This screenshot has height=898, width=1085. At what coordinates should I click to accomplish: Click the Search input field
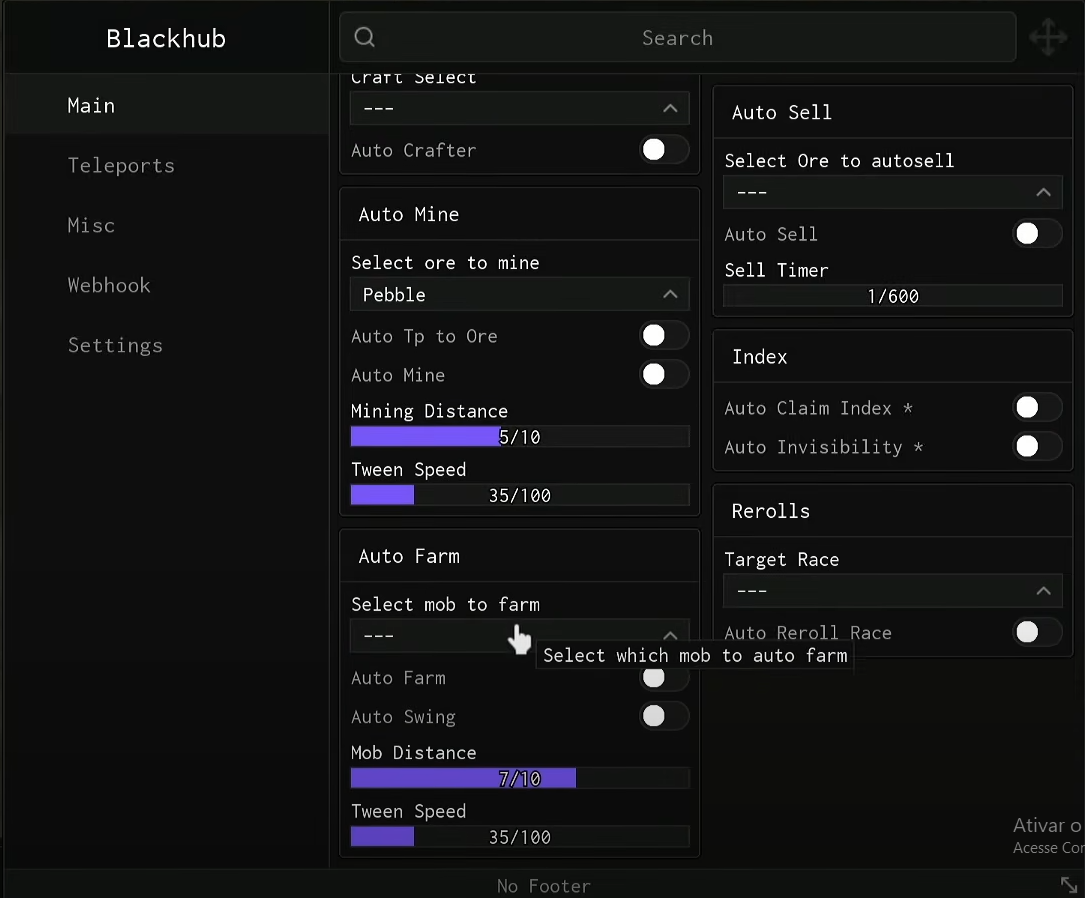pos(677,38)
